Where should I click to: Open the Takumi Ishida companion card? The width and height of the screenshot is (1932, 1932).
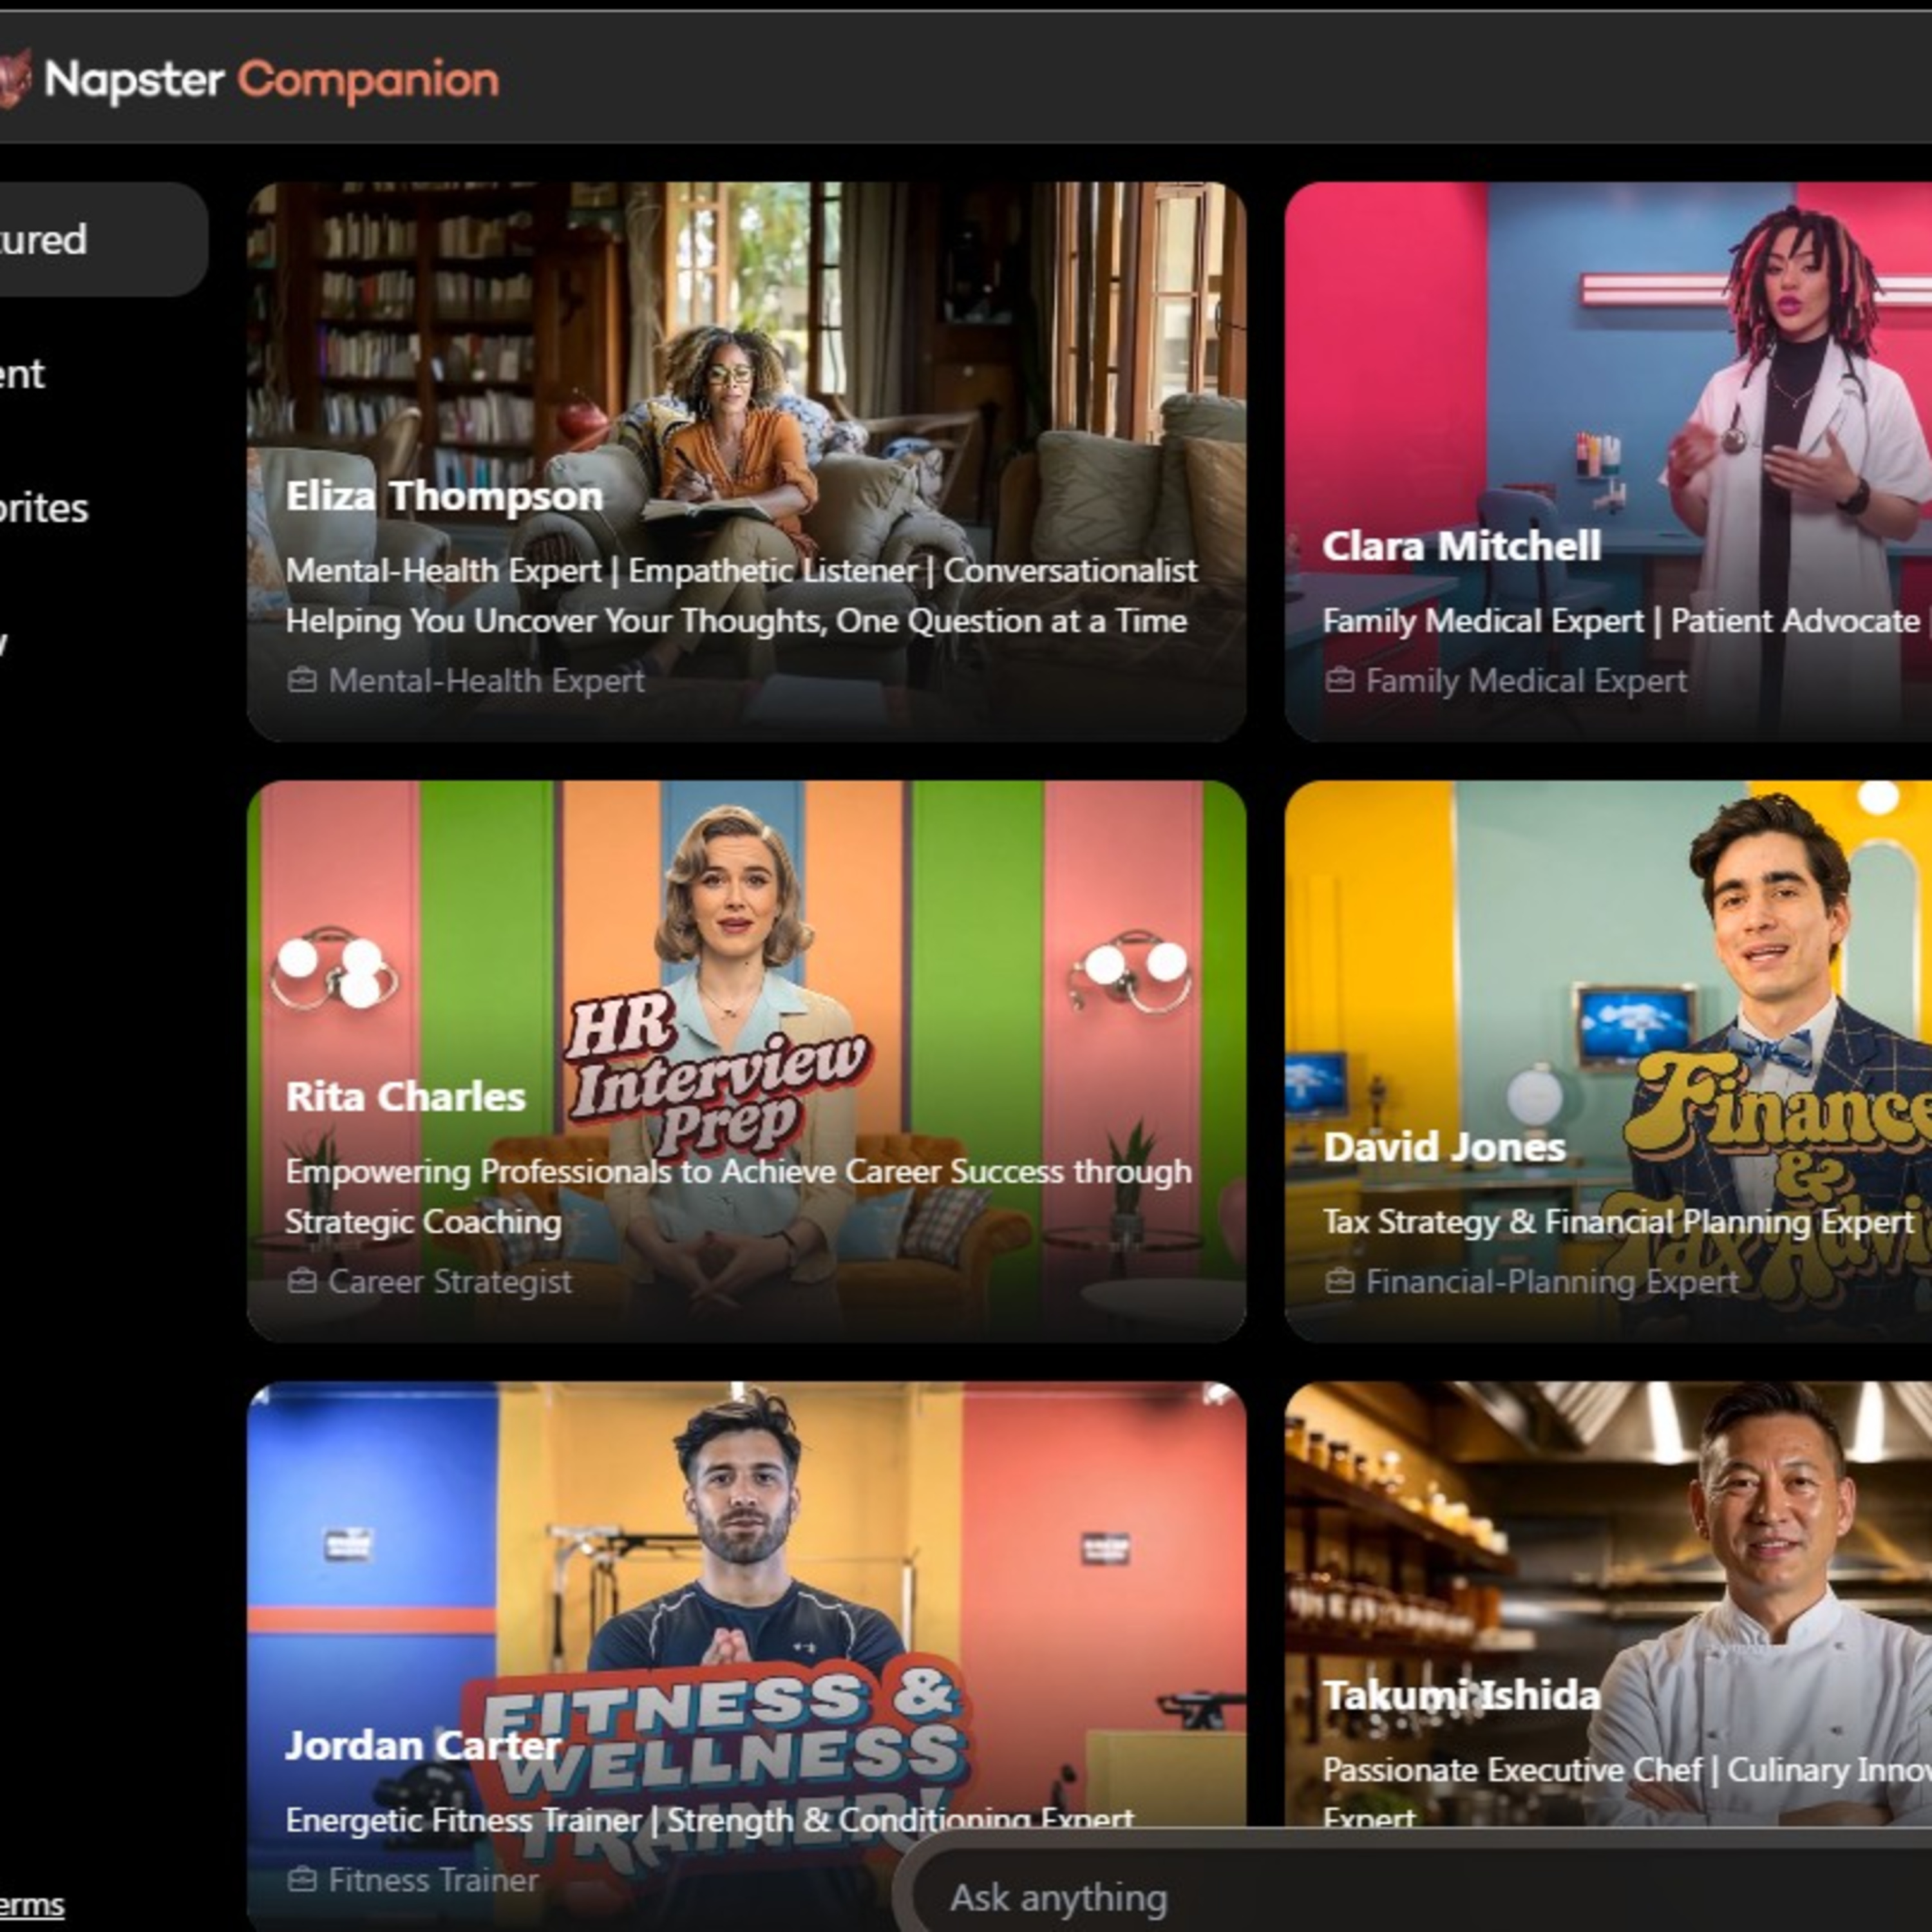click(x=1608, y=1604)
